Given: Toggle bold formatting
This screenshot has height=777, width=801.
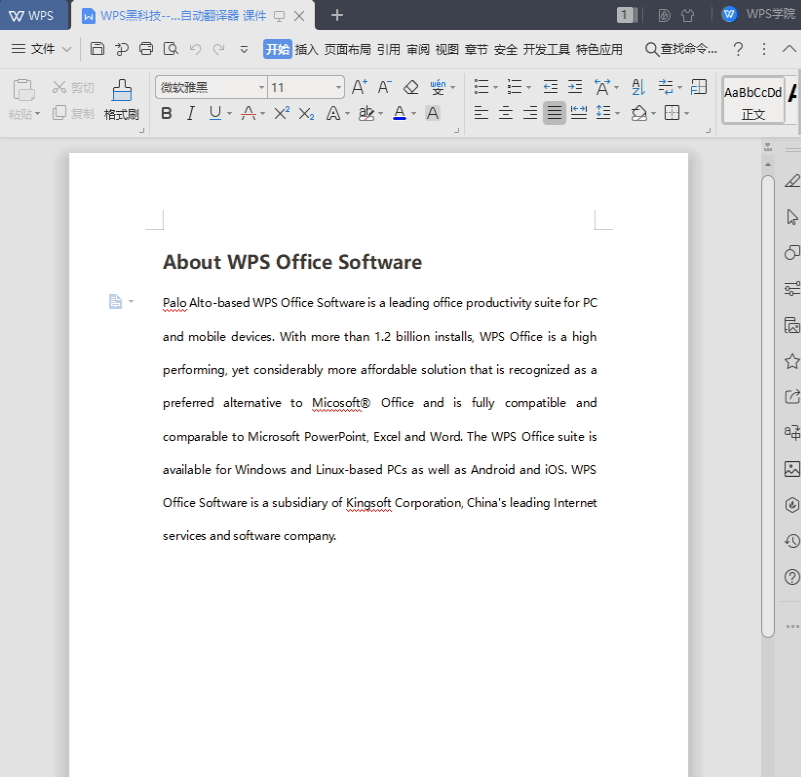Looking at the screenshot, I should pos(166,113).
